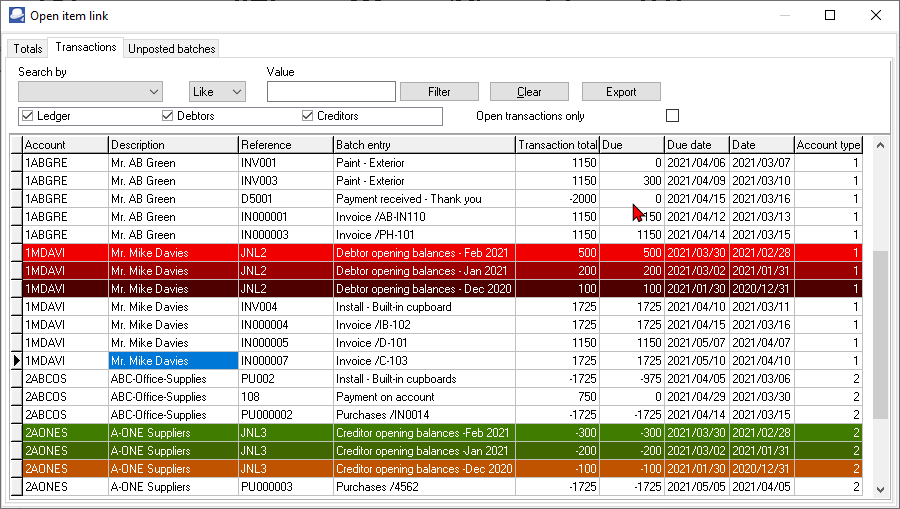Click 'Install - Built-in cupboard' cell

(x=424, y=307)
